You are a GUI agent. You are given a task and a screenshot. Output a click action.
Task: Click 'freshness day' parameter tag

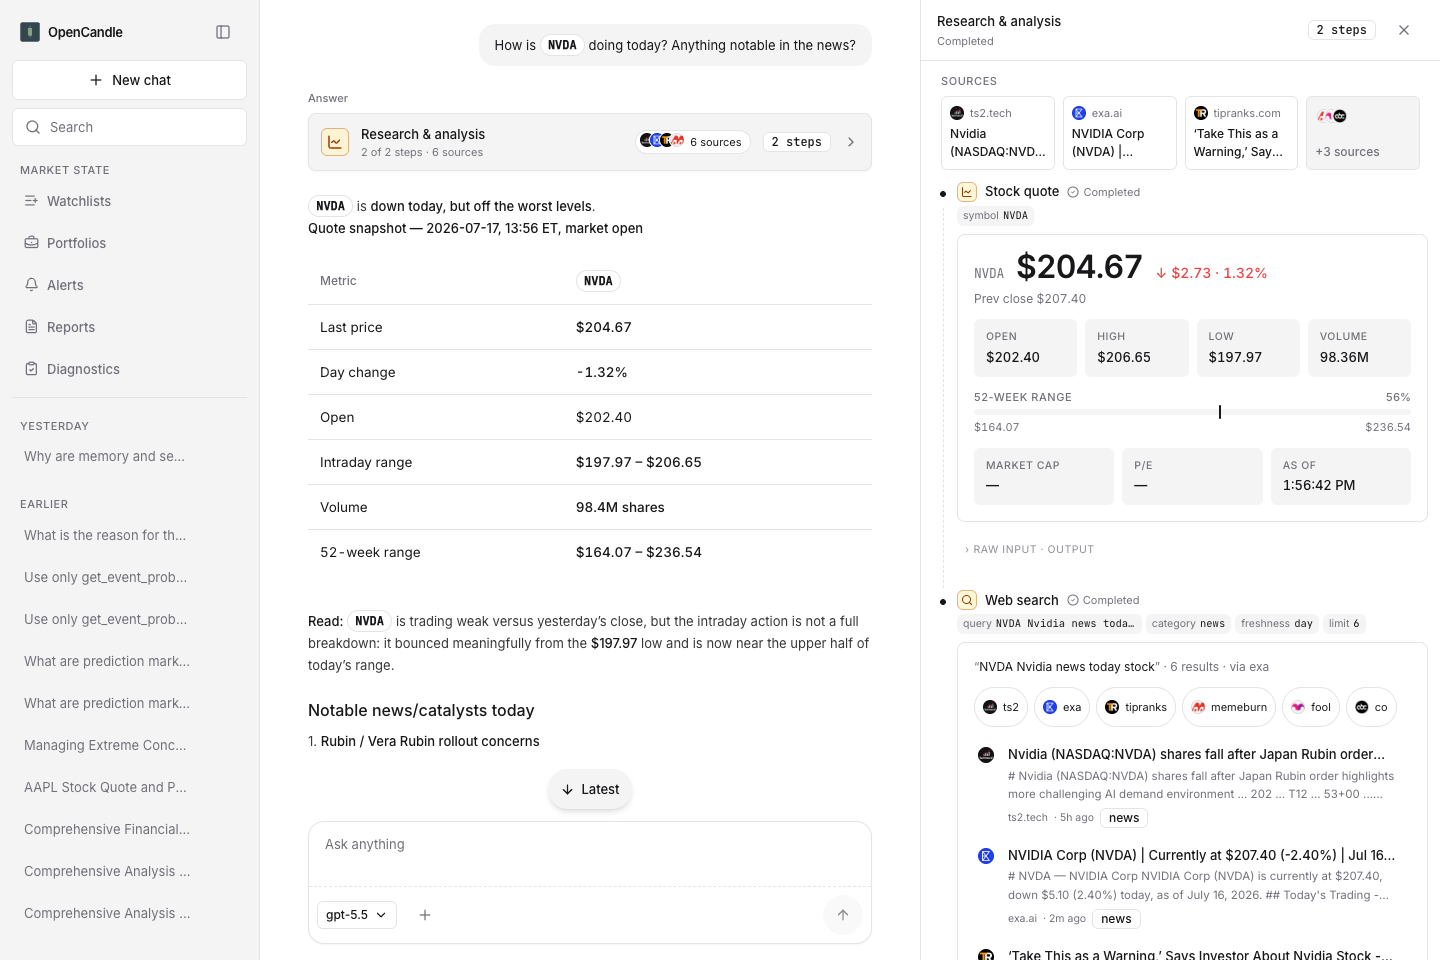pos(1277,623)
